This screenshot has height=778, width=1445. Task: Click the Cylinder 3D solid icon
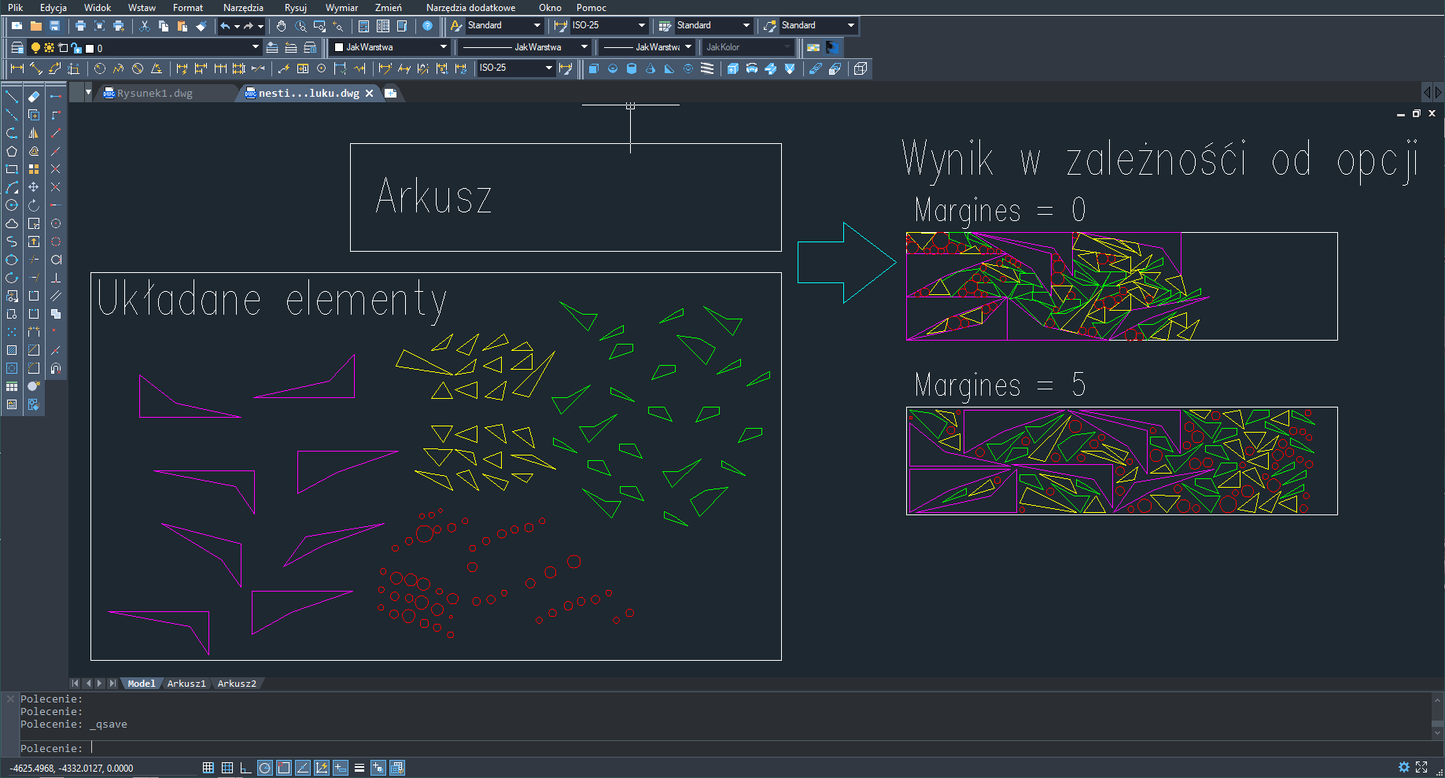point(631,69)
